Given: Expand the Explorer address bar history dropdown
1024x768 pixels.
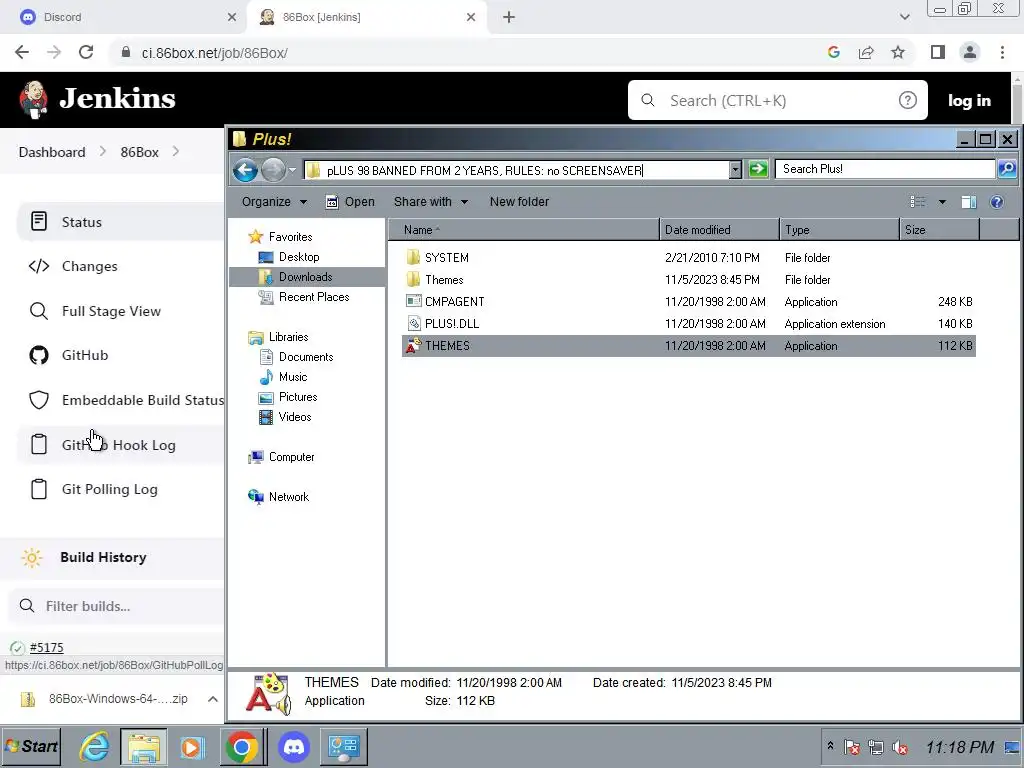Looking at the screenshot, I should pyautogui.click(x=735, y=170).
